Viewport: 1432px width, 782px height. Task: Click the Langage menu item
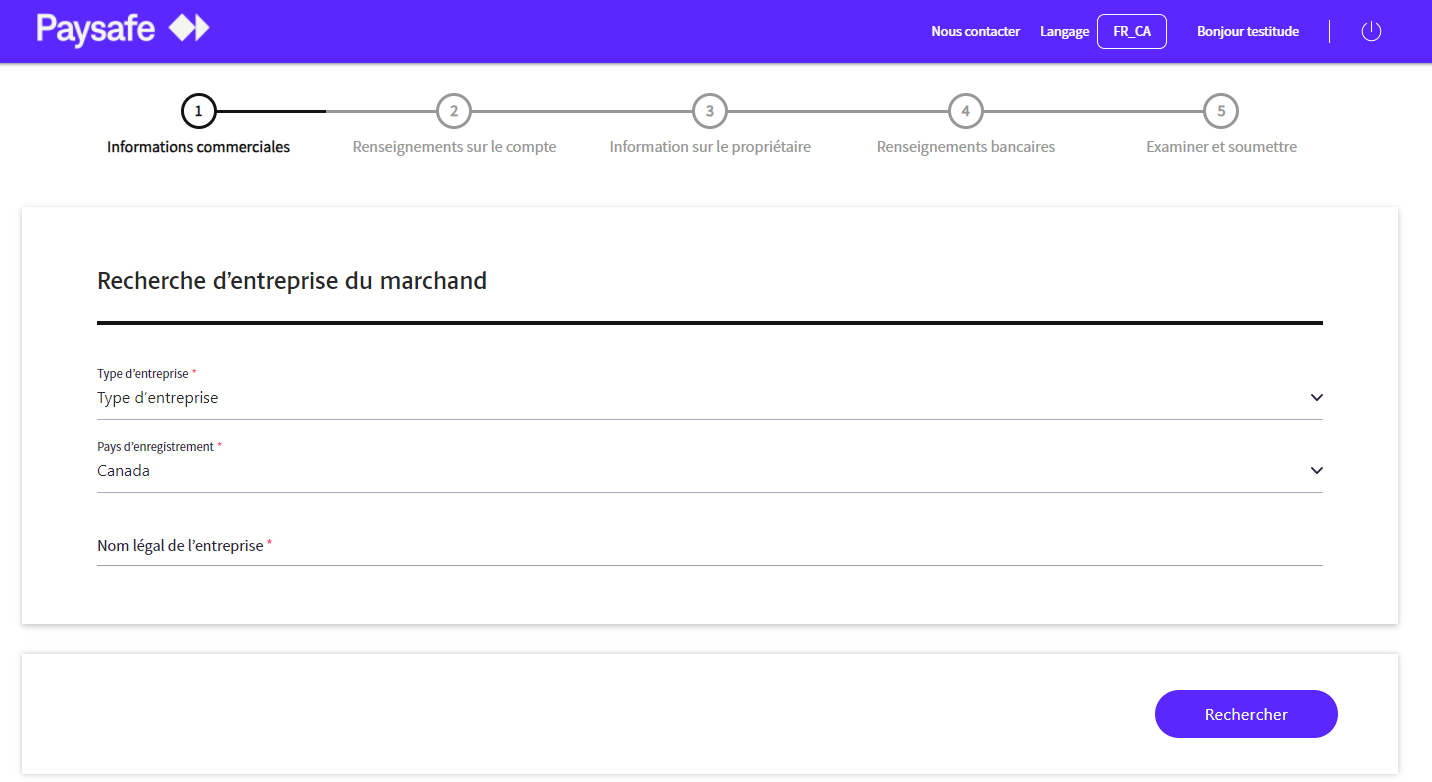tap(1064, 31)
